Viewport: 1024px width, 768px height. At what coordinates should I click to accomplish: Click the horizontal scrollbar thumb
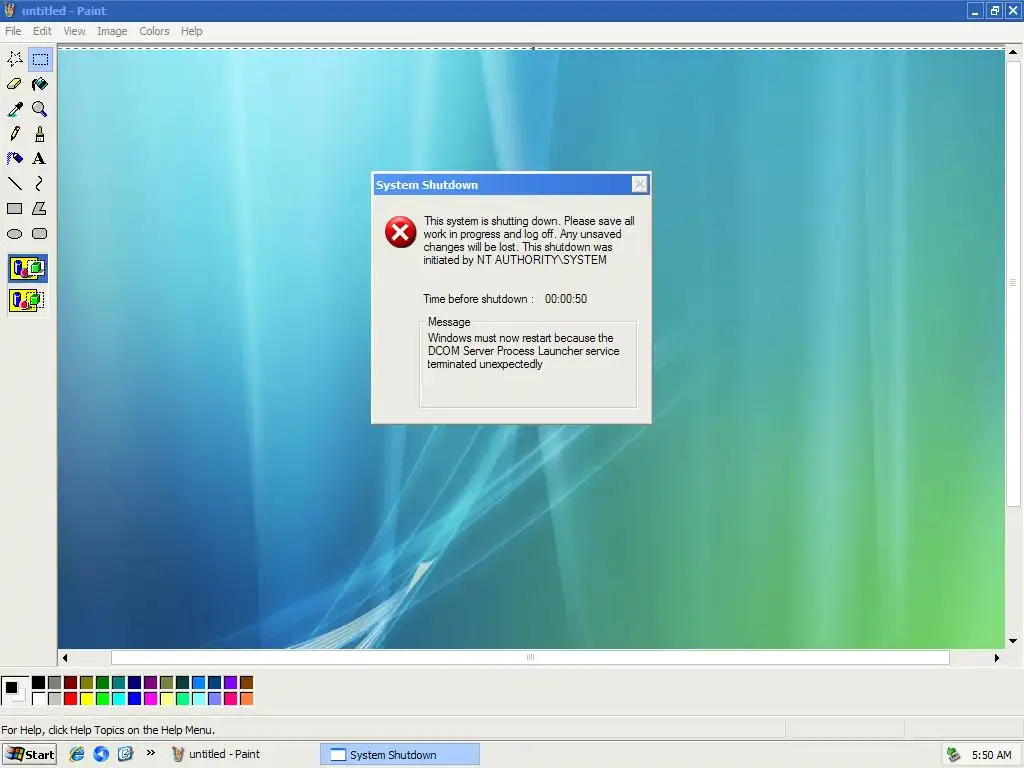click(x=530, y=658)
